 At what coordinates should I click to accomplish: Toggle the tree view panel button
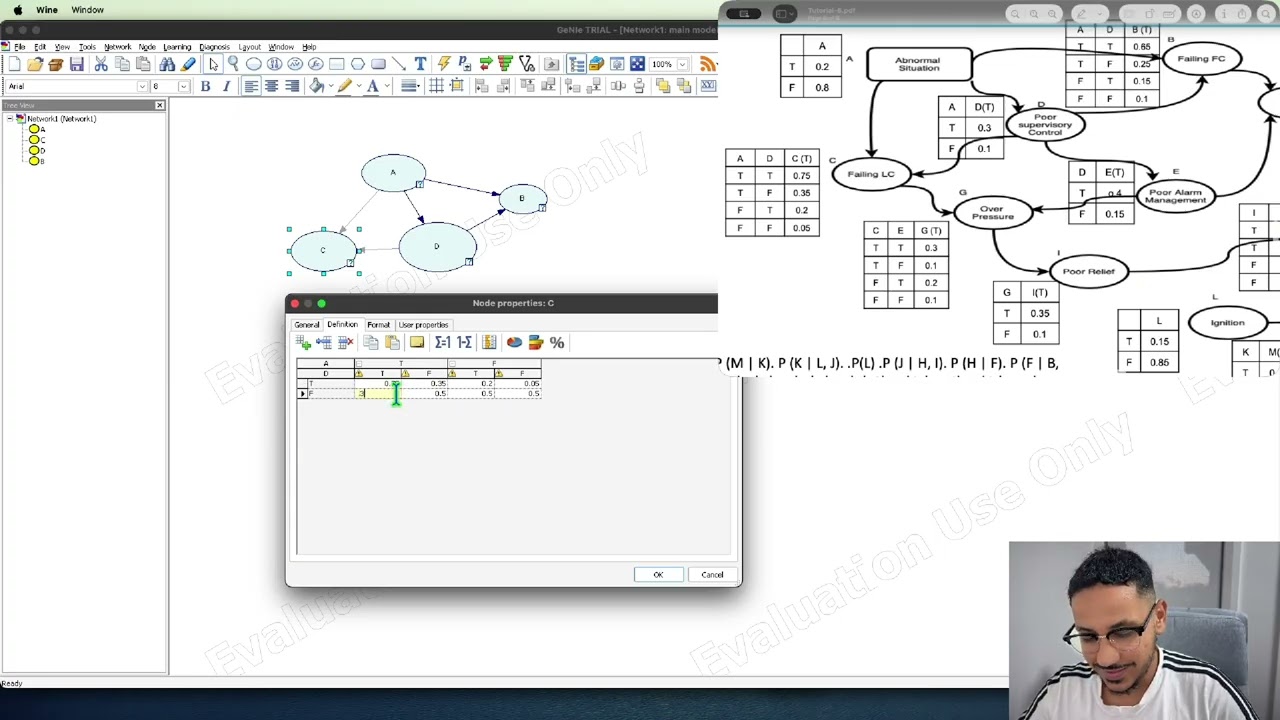576,64
